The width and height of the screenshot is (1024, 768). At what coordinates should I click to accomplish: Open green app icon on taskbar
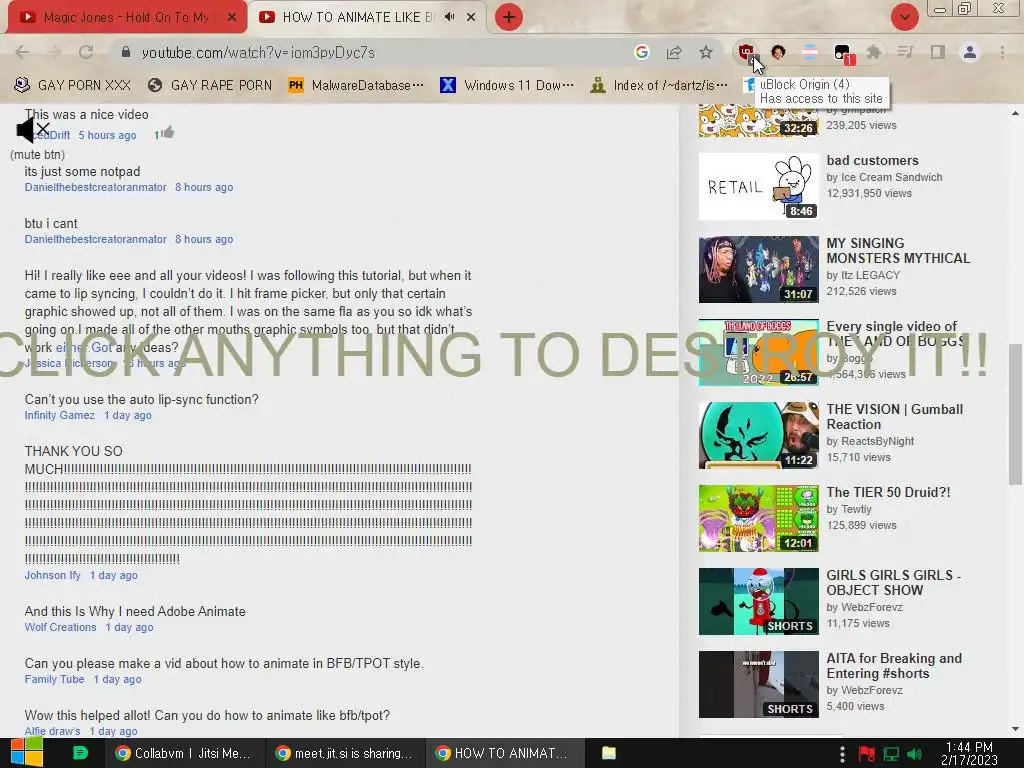tap(80, 753)
